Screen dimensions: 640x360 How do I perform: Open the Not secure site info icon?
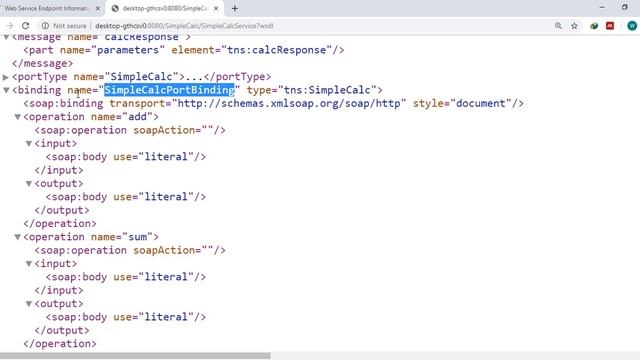click(x=45, y=26)
